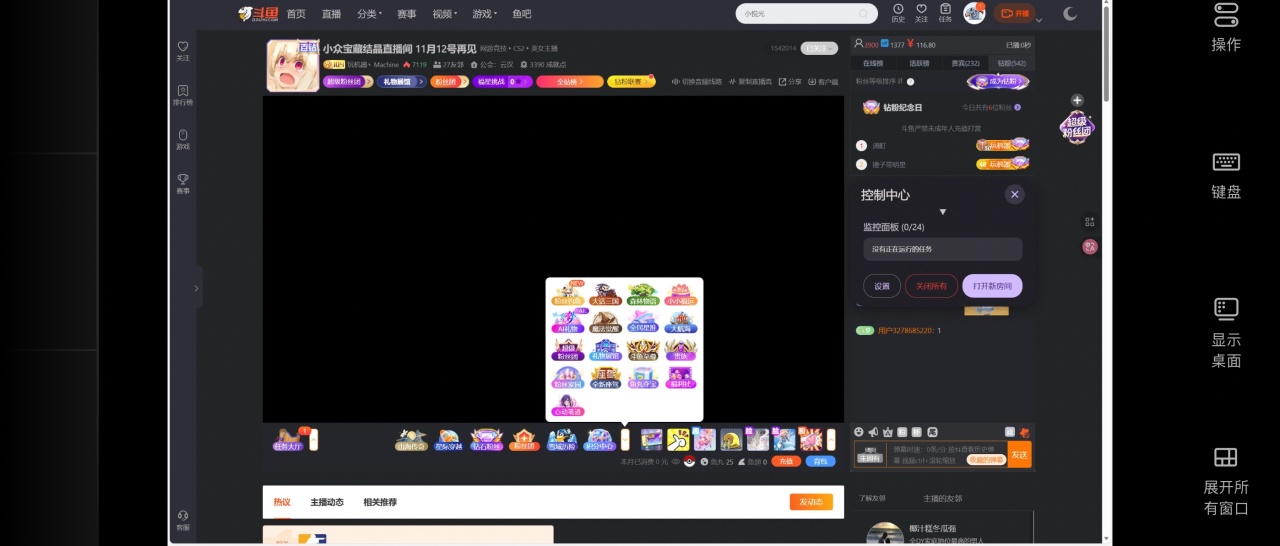Viewport: 1280px width, 546px height.
Task: Click the orange 充值 recharge button
Action: point(787,461)
